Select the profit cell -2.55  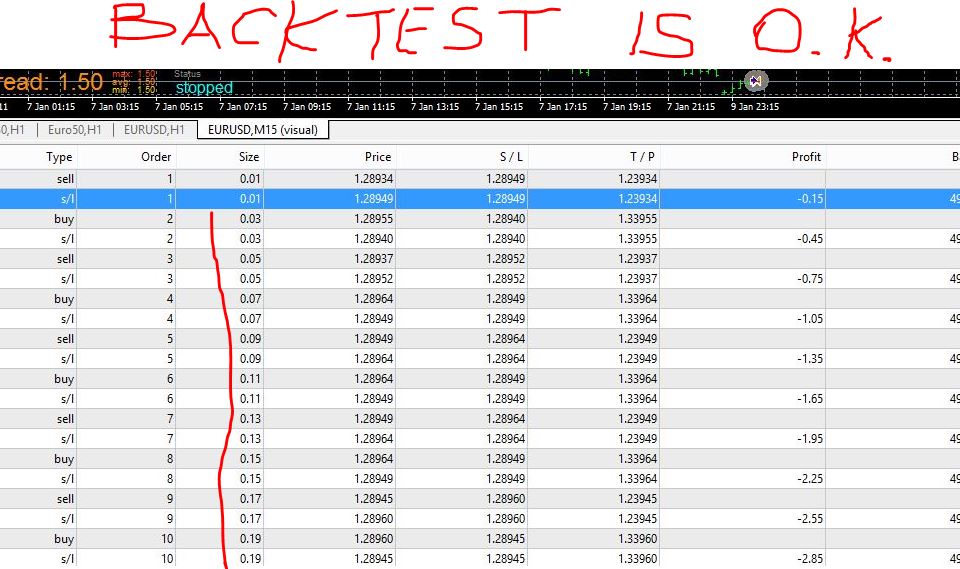pos(810,519)
